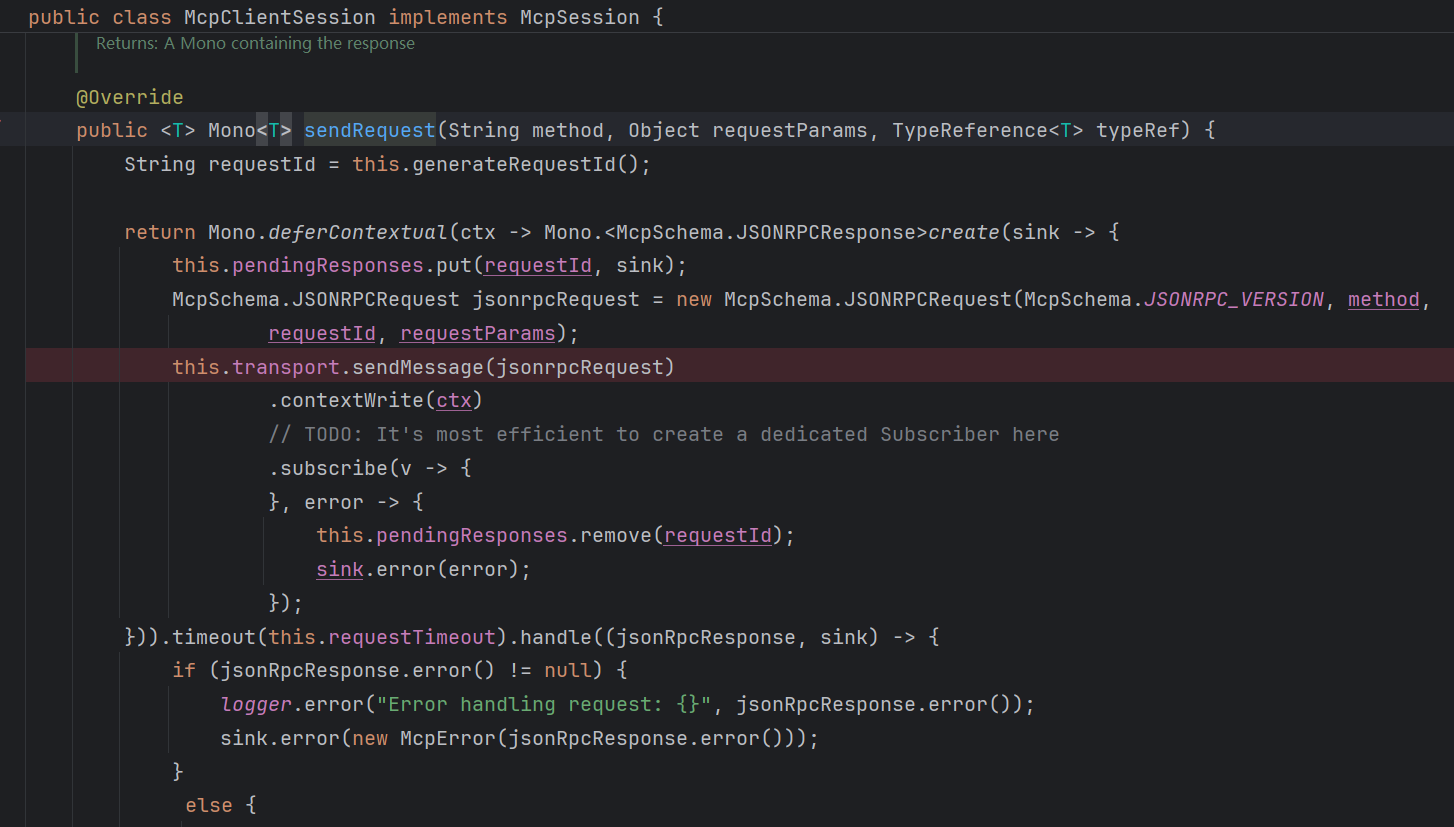1454x827 pixels.
Task: Click underlined ctx inside contextWrite
Action: pos(454,401)
